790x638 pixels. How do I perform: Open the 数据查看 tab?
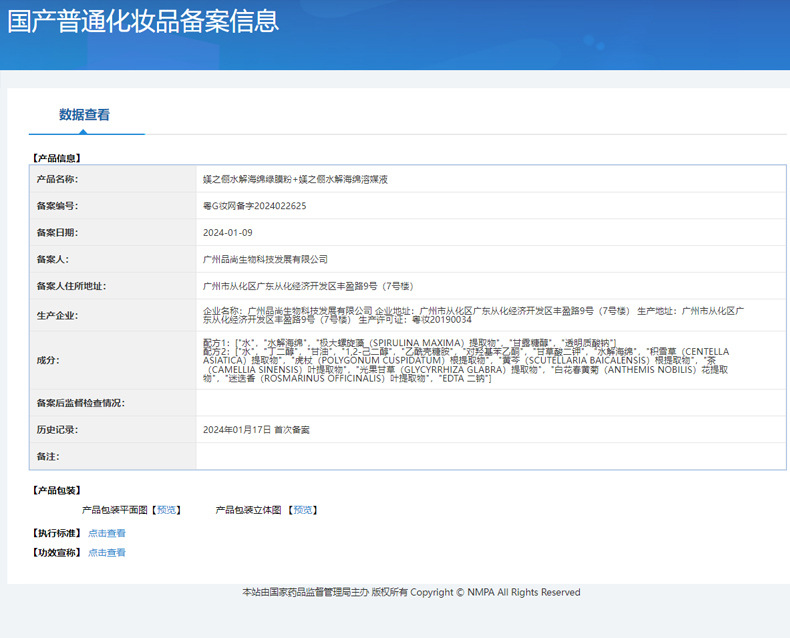84,115
